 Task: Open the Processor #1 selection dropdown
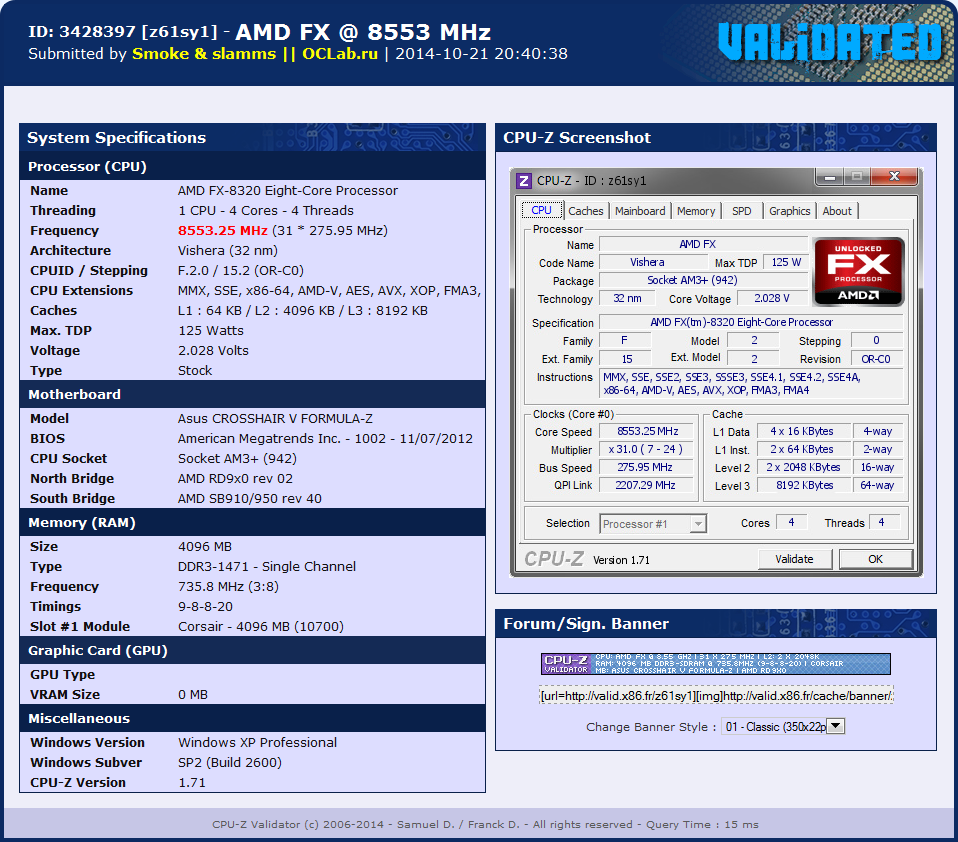[x=653, y=524]
